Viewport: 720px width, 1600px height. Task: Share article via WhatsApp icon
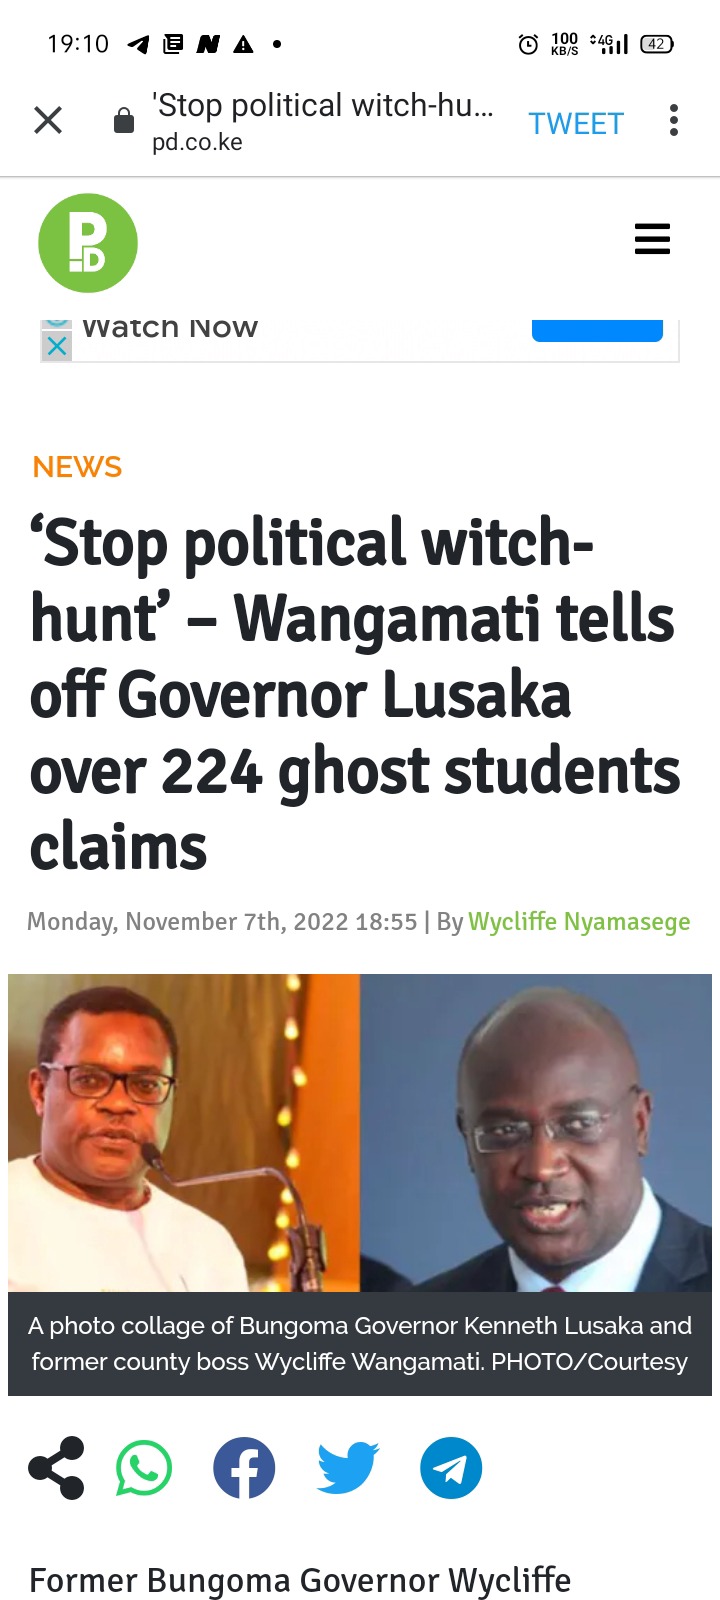click(144, 1468)
